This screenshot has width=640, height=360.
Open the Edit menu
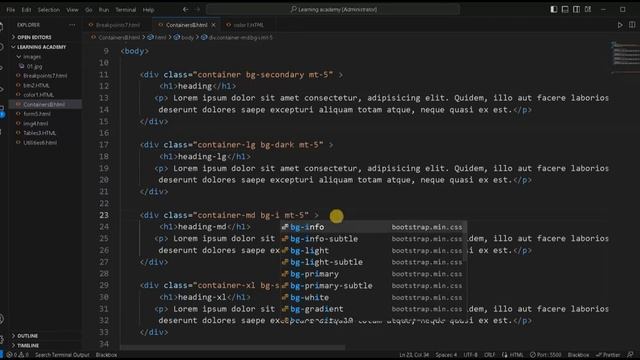click(26, 9)
